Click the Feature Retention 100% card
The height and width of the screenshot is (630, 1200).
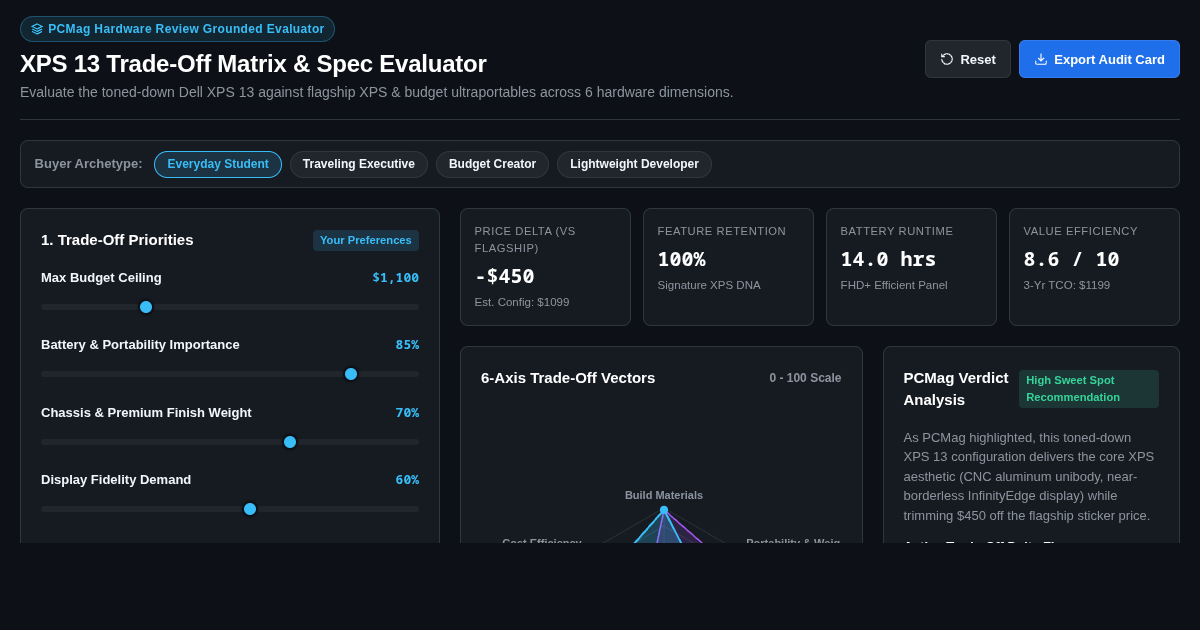(x=728, y=267)
